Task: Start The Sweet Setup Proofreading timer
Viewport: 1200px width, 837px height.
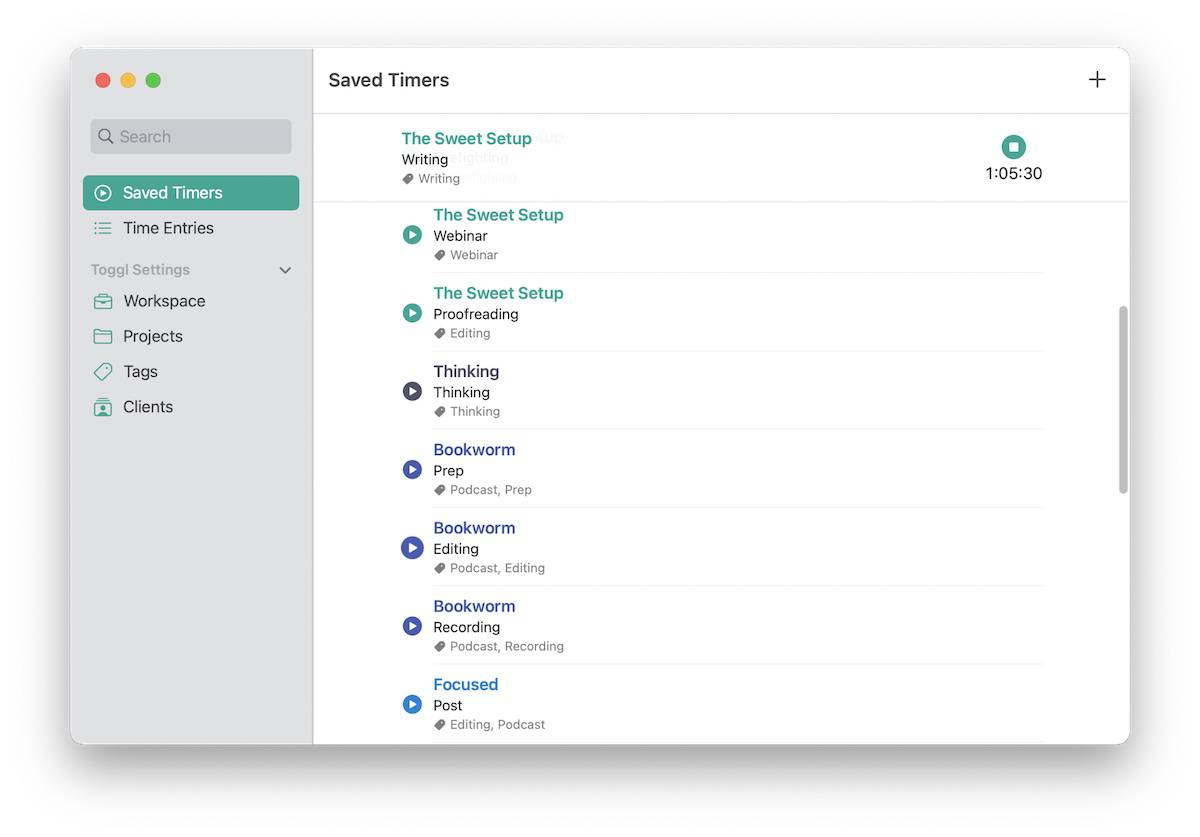Action: (412, 313)
